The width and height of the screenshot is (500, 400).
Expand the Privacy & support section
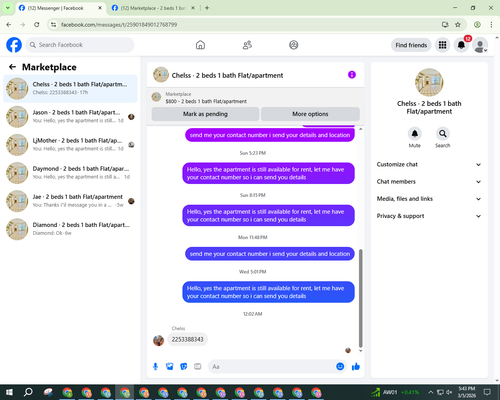(x=429, y=216)
